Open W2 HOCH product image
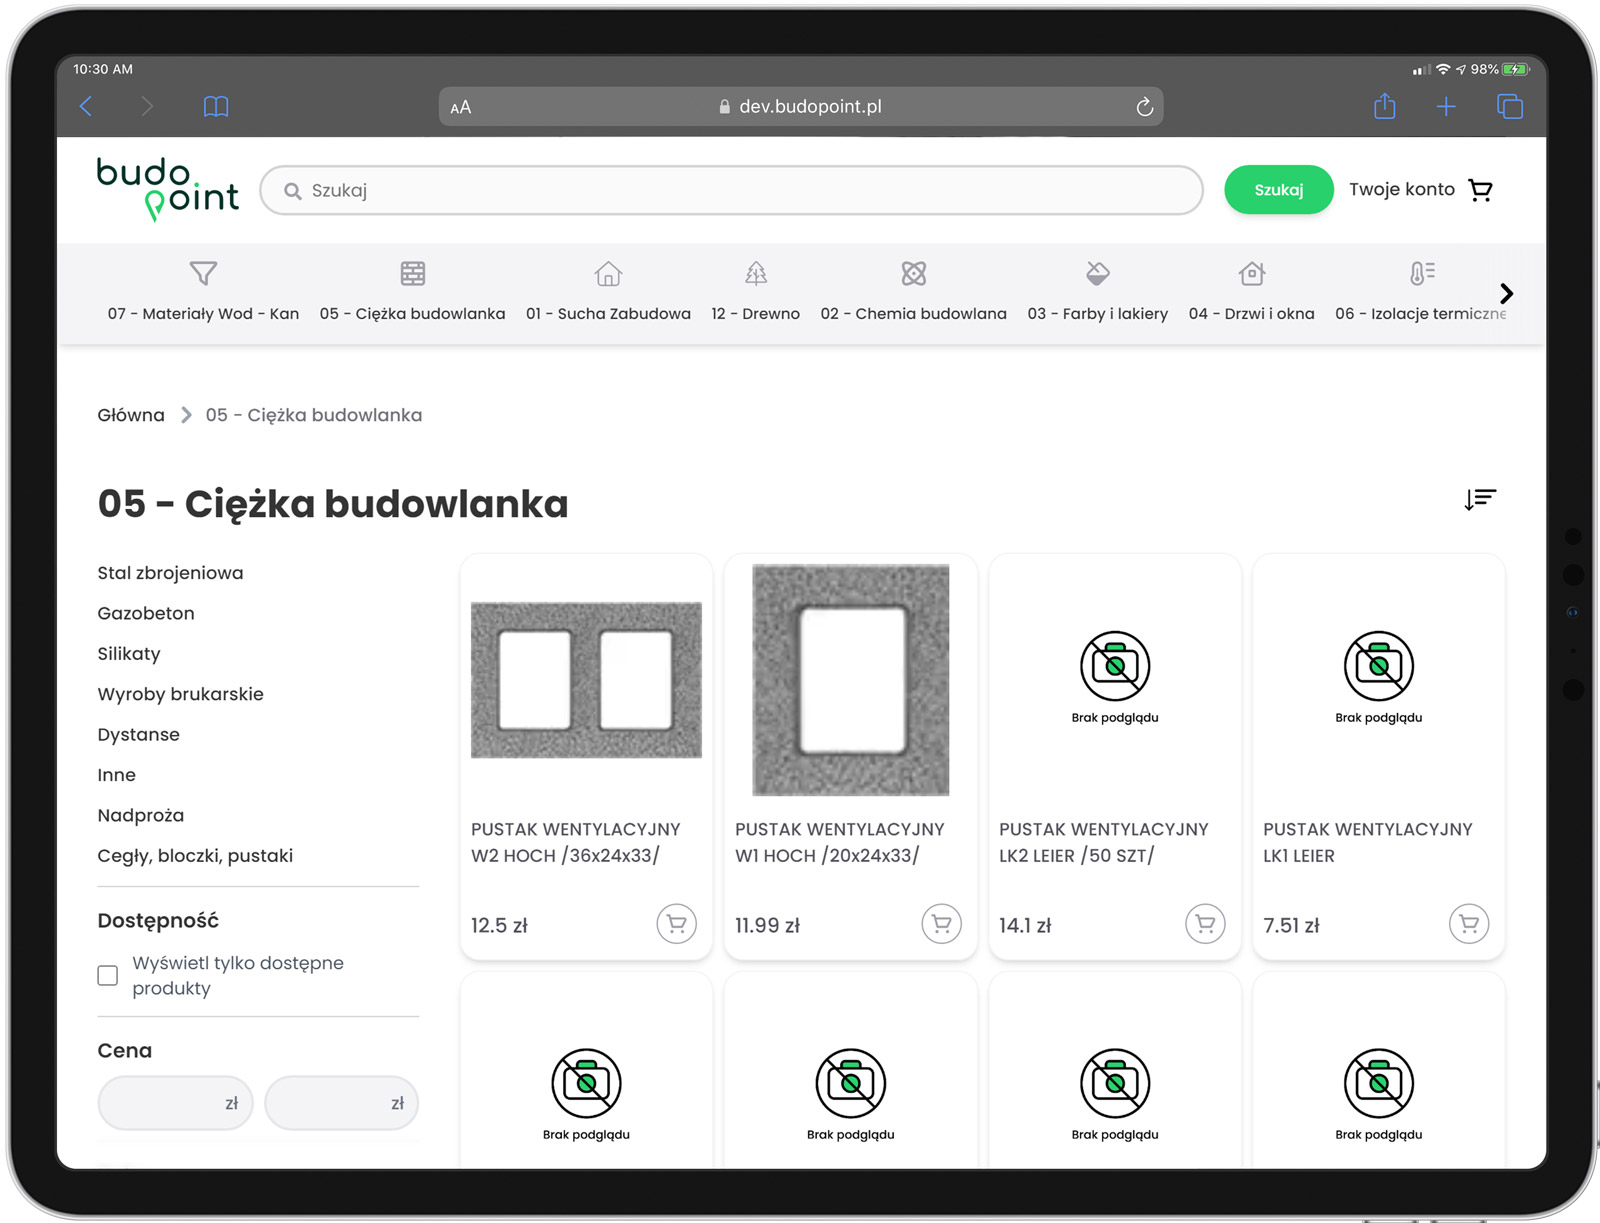This screenshot has width=1600, height=1223. 586,680
